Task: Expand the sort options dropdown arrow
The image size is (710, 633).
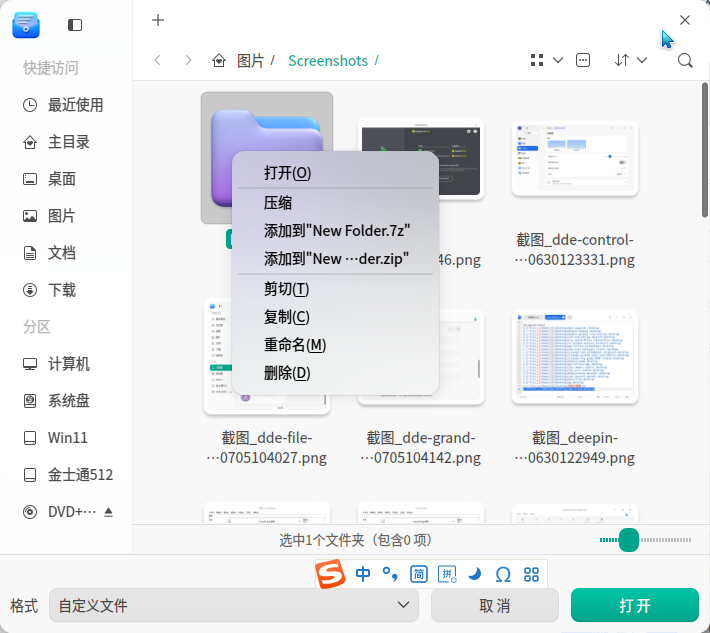Action: pyautogui.click(x=642, y=60)
